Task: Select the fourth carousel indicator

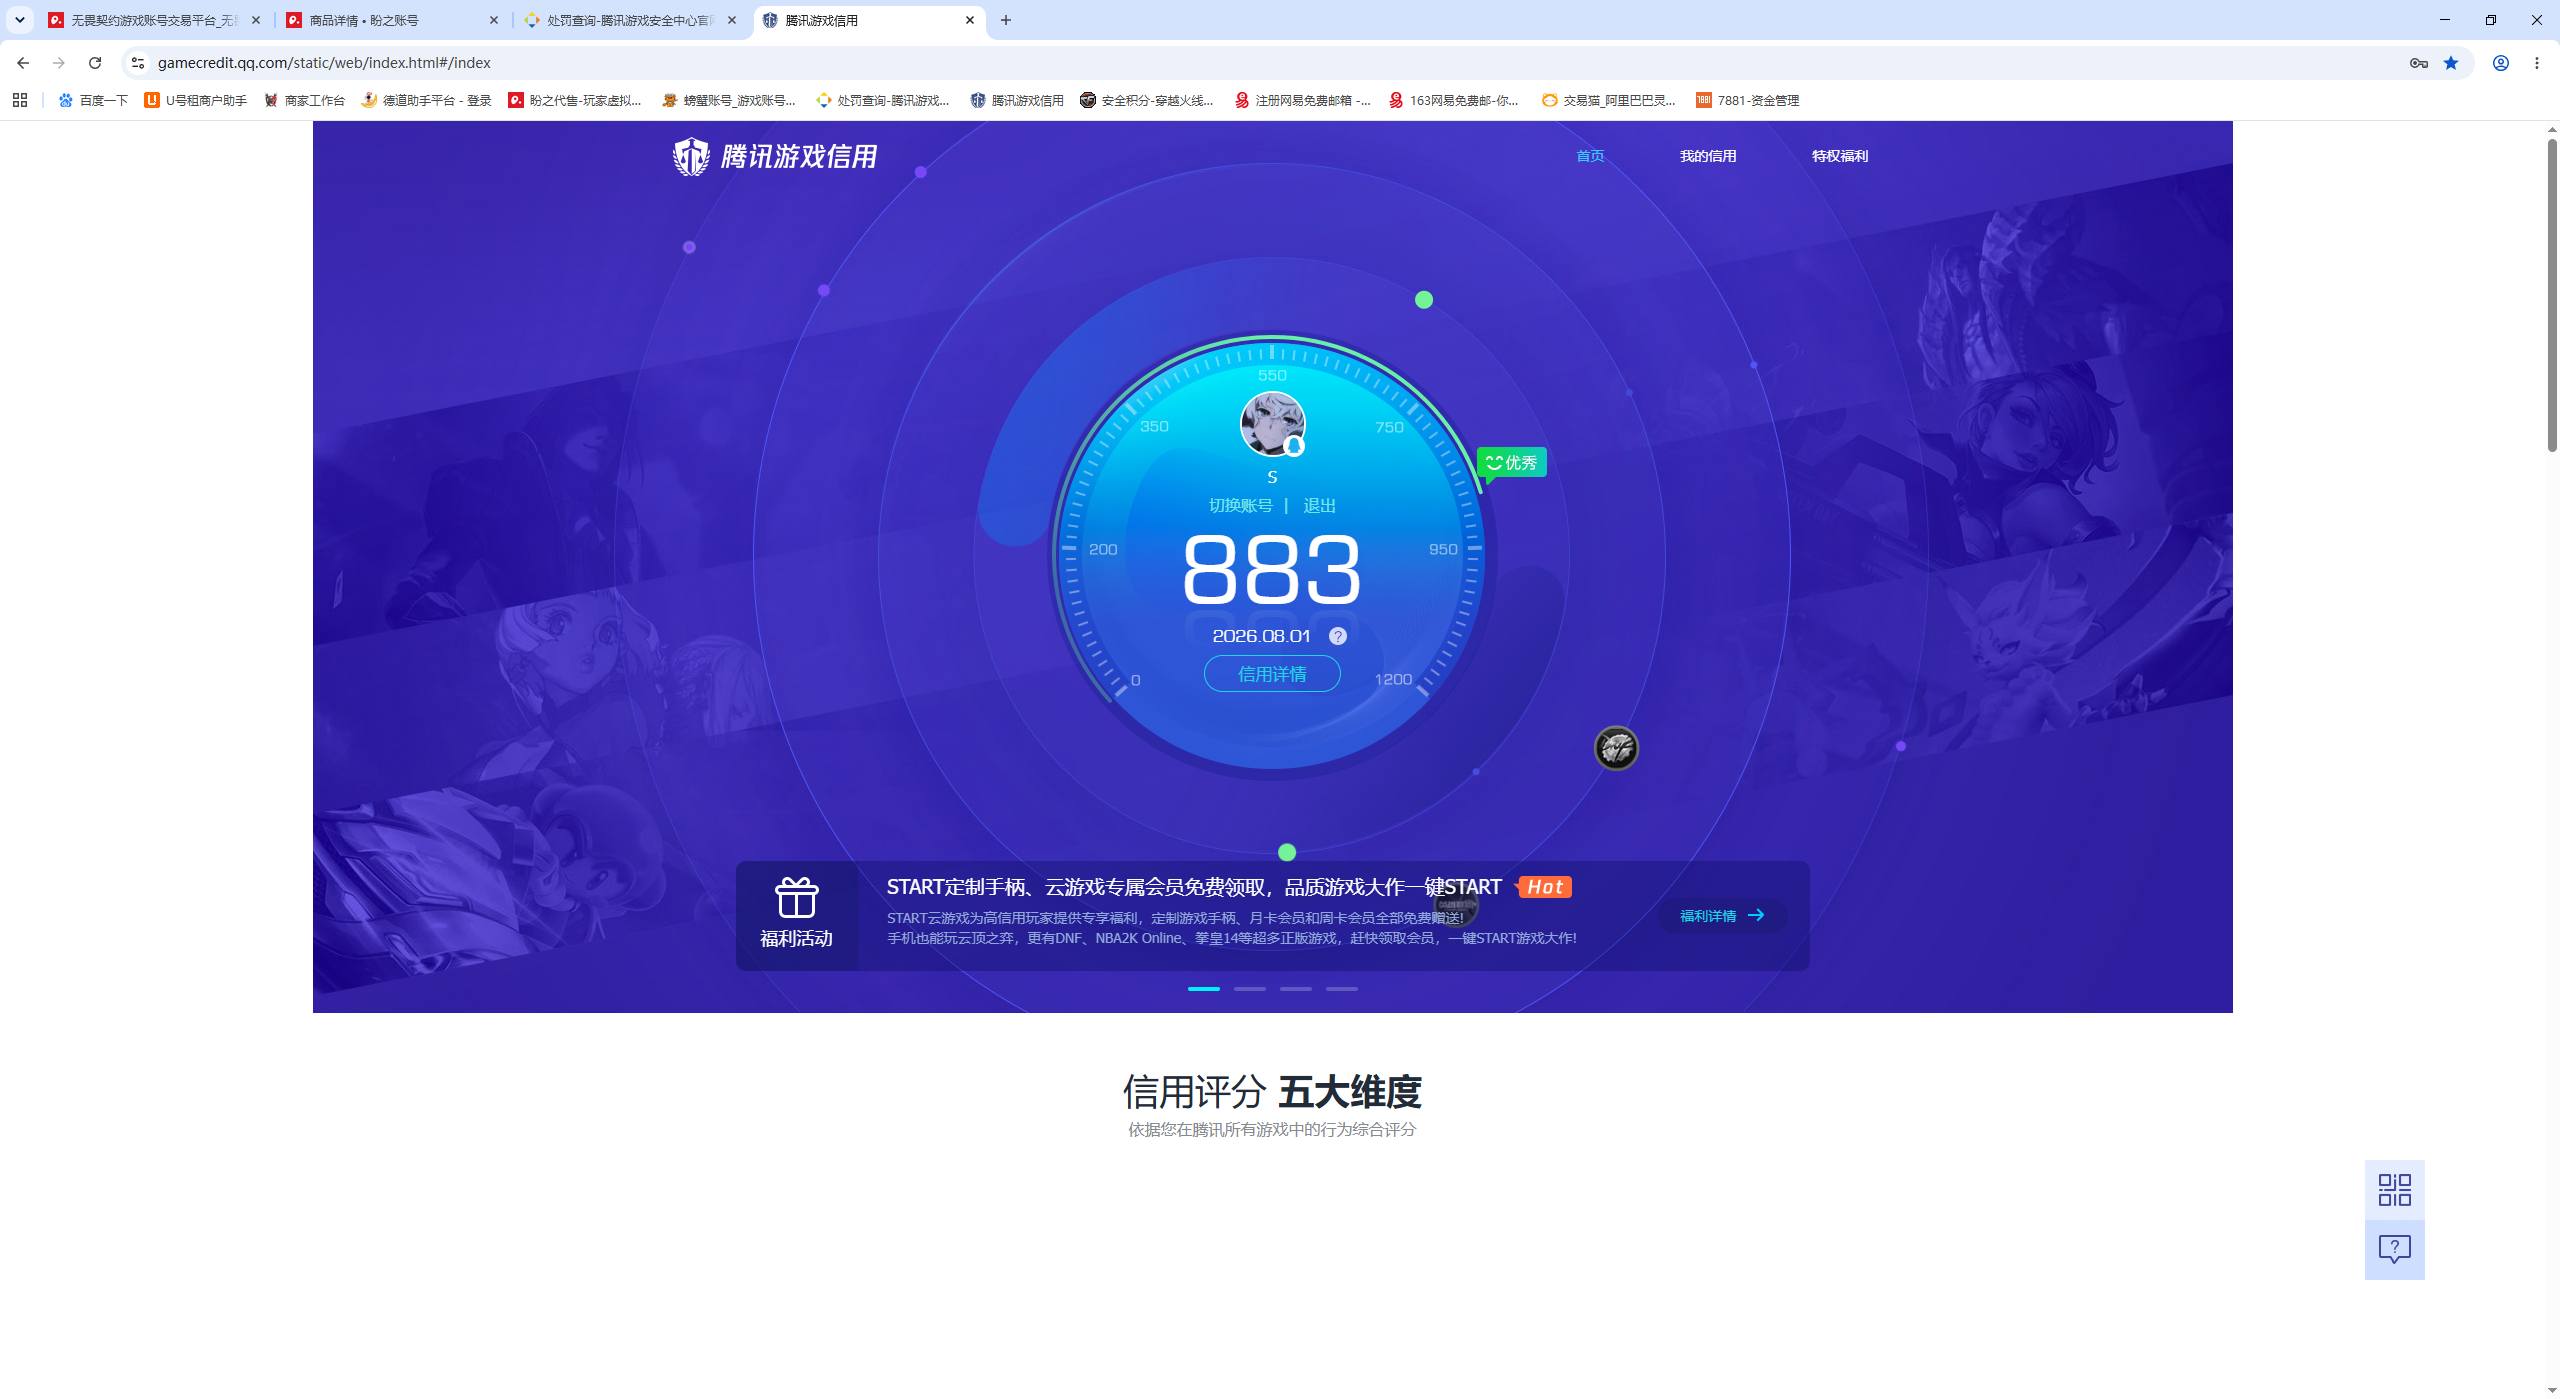Action: (1342, 988)
